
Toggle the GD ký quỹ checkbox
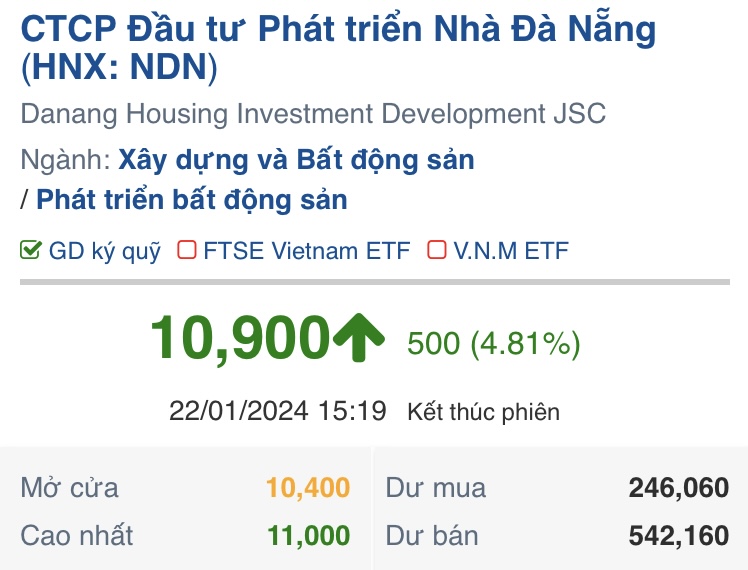click(x=31, y=250)
